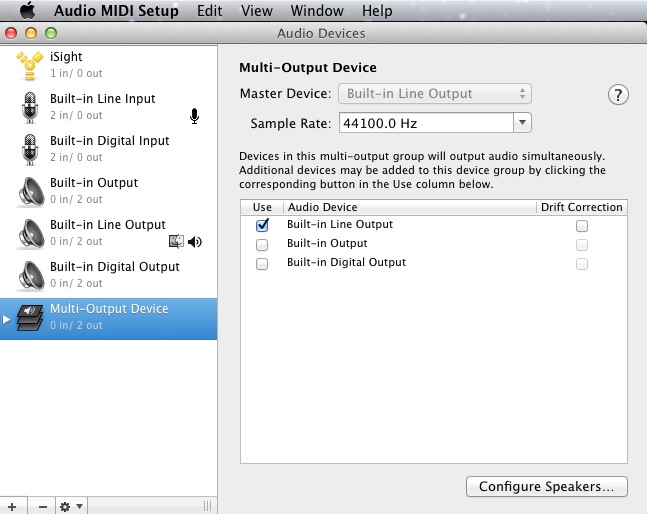Open the Apple menu
Viewport: 647px width, 514px height.
click(x=28, y=10)
